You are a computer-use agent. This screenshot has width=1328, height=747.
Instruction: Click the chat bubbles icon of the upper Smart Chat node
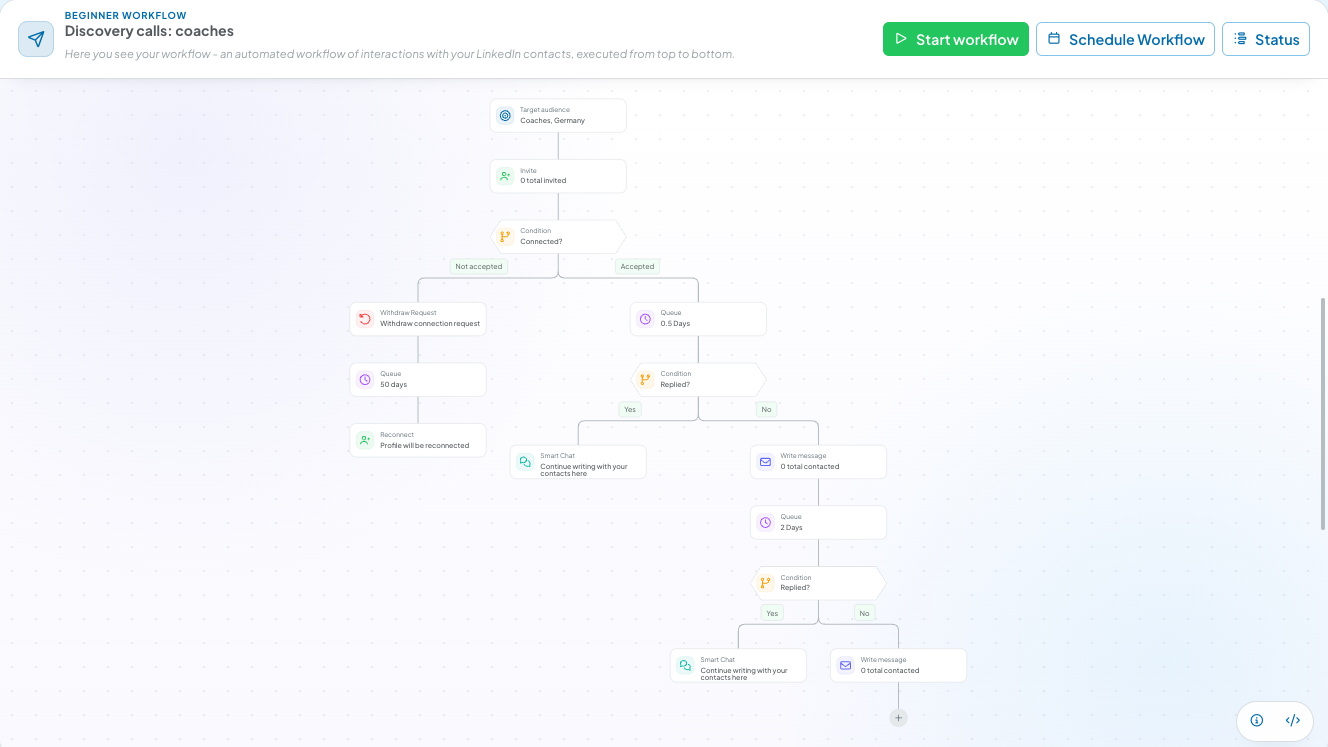pyautogui.click(x=525, y=462)
